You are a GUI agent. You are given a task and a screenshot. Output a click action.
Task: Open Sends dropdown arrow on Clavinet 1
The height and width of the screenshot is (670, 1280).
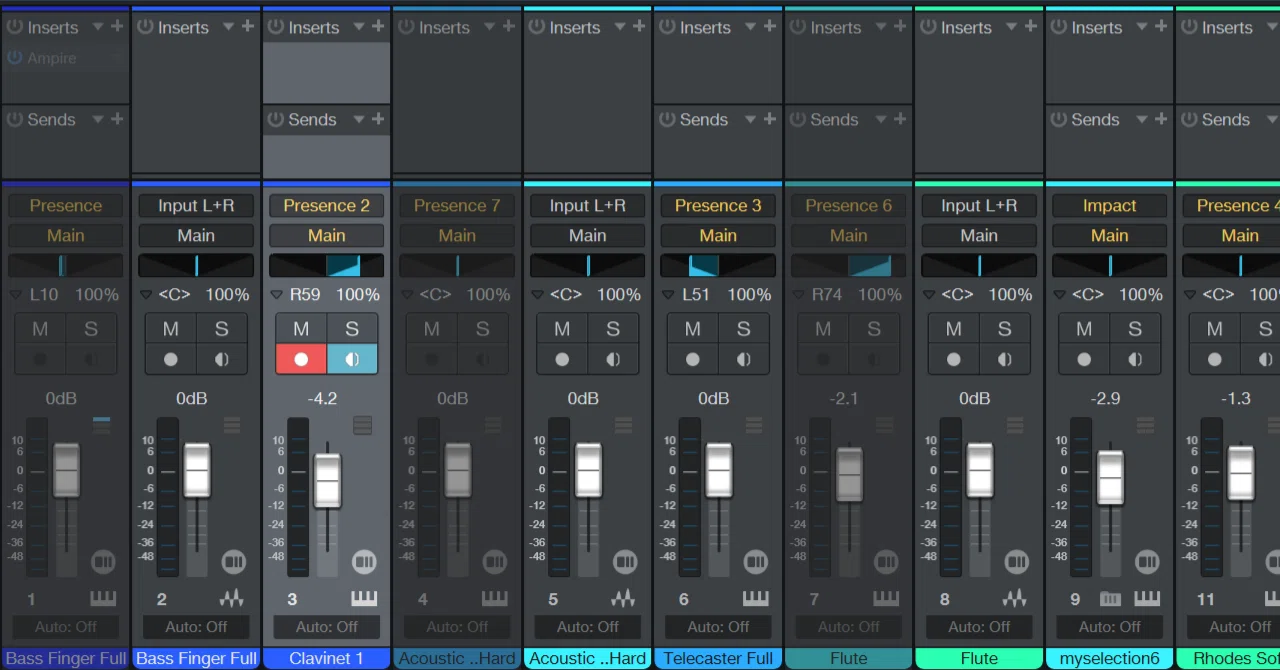pos(359,119)
